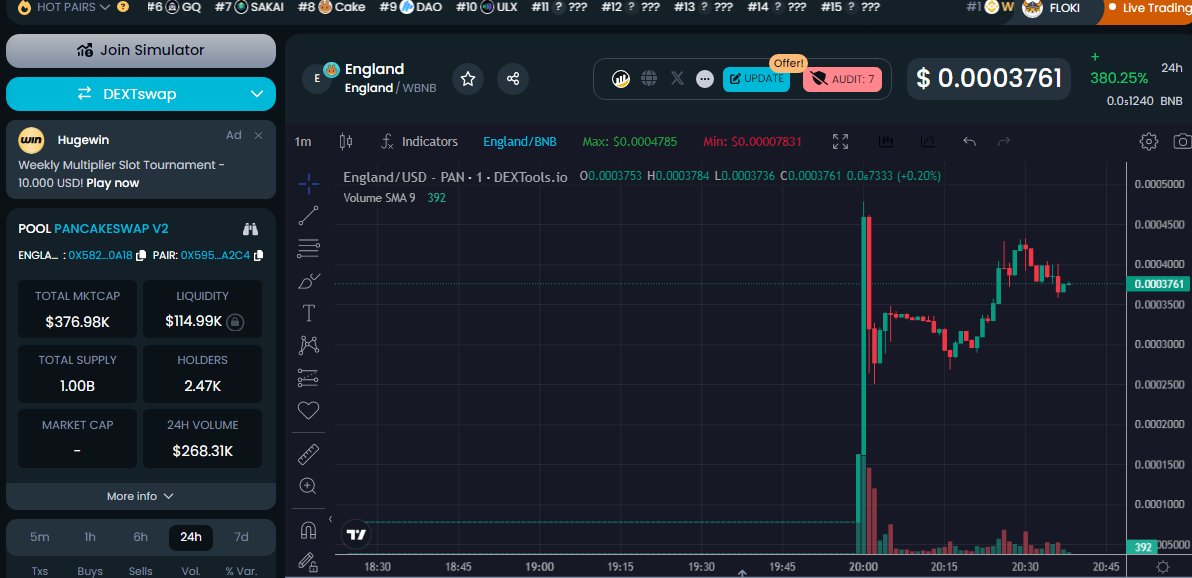Expand More info section

pyautogui.click(x=141, y=496)
